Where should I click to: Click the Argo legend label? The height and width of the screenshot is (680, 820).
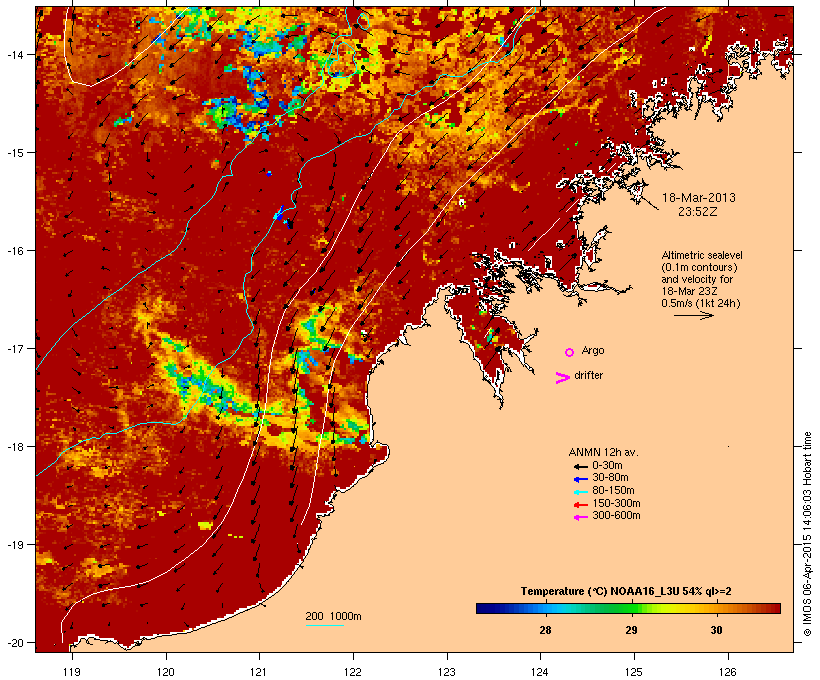coord(593,350)
